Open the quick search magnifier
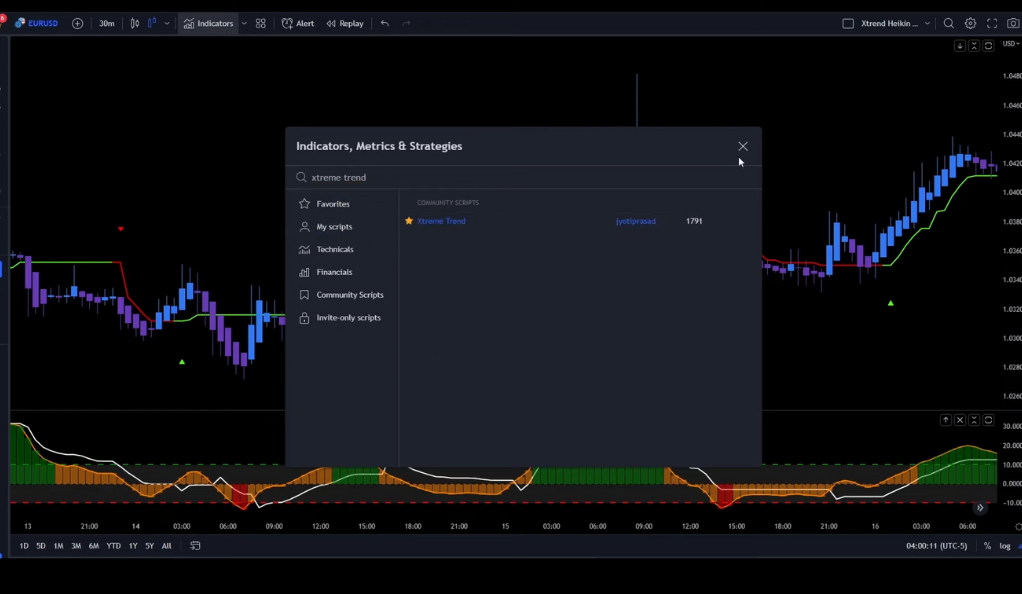Viewport: 1022px width, 594px height. 949,23
